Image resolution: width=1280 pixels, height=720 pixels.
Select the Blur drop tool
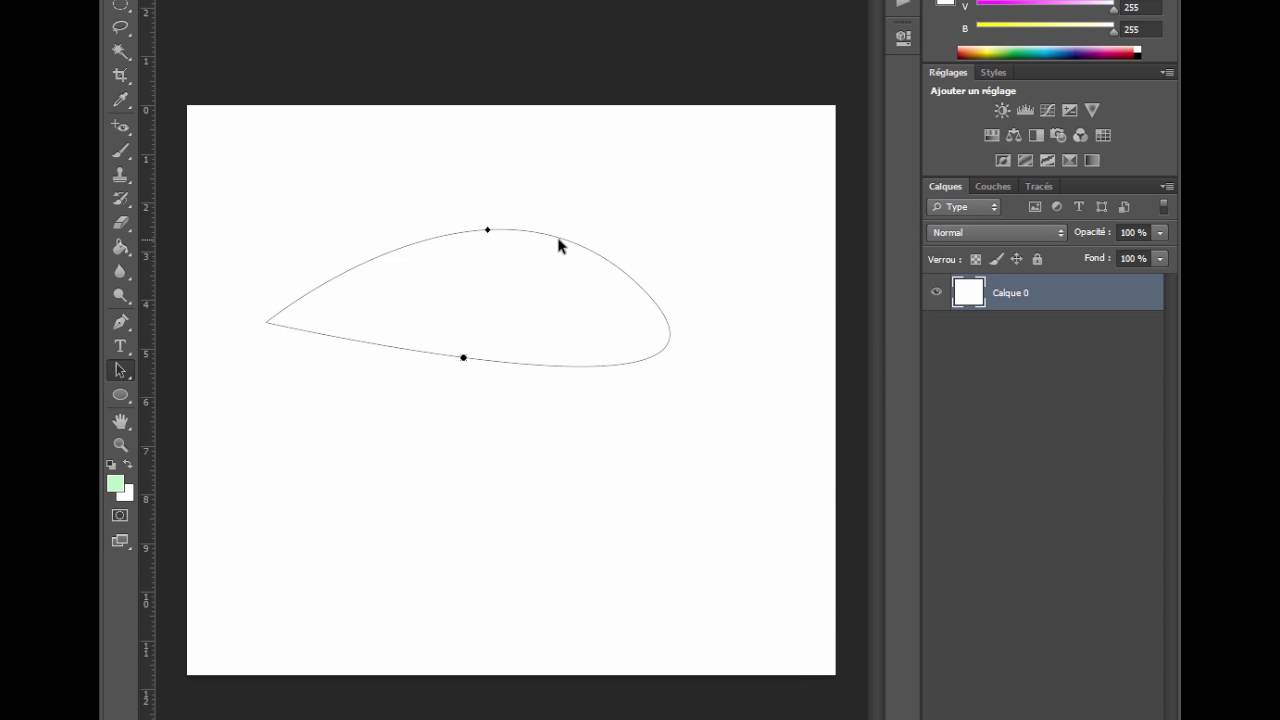click(x=120, y=271)
